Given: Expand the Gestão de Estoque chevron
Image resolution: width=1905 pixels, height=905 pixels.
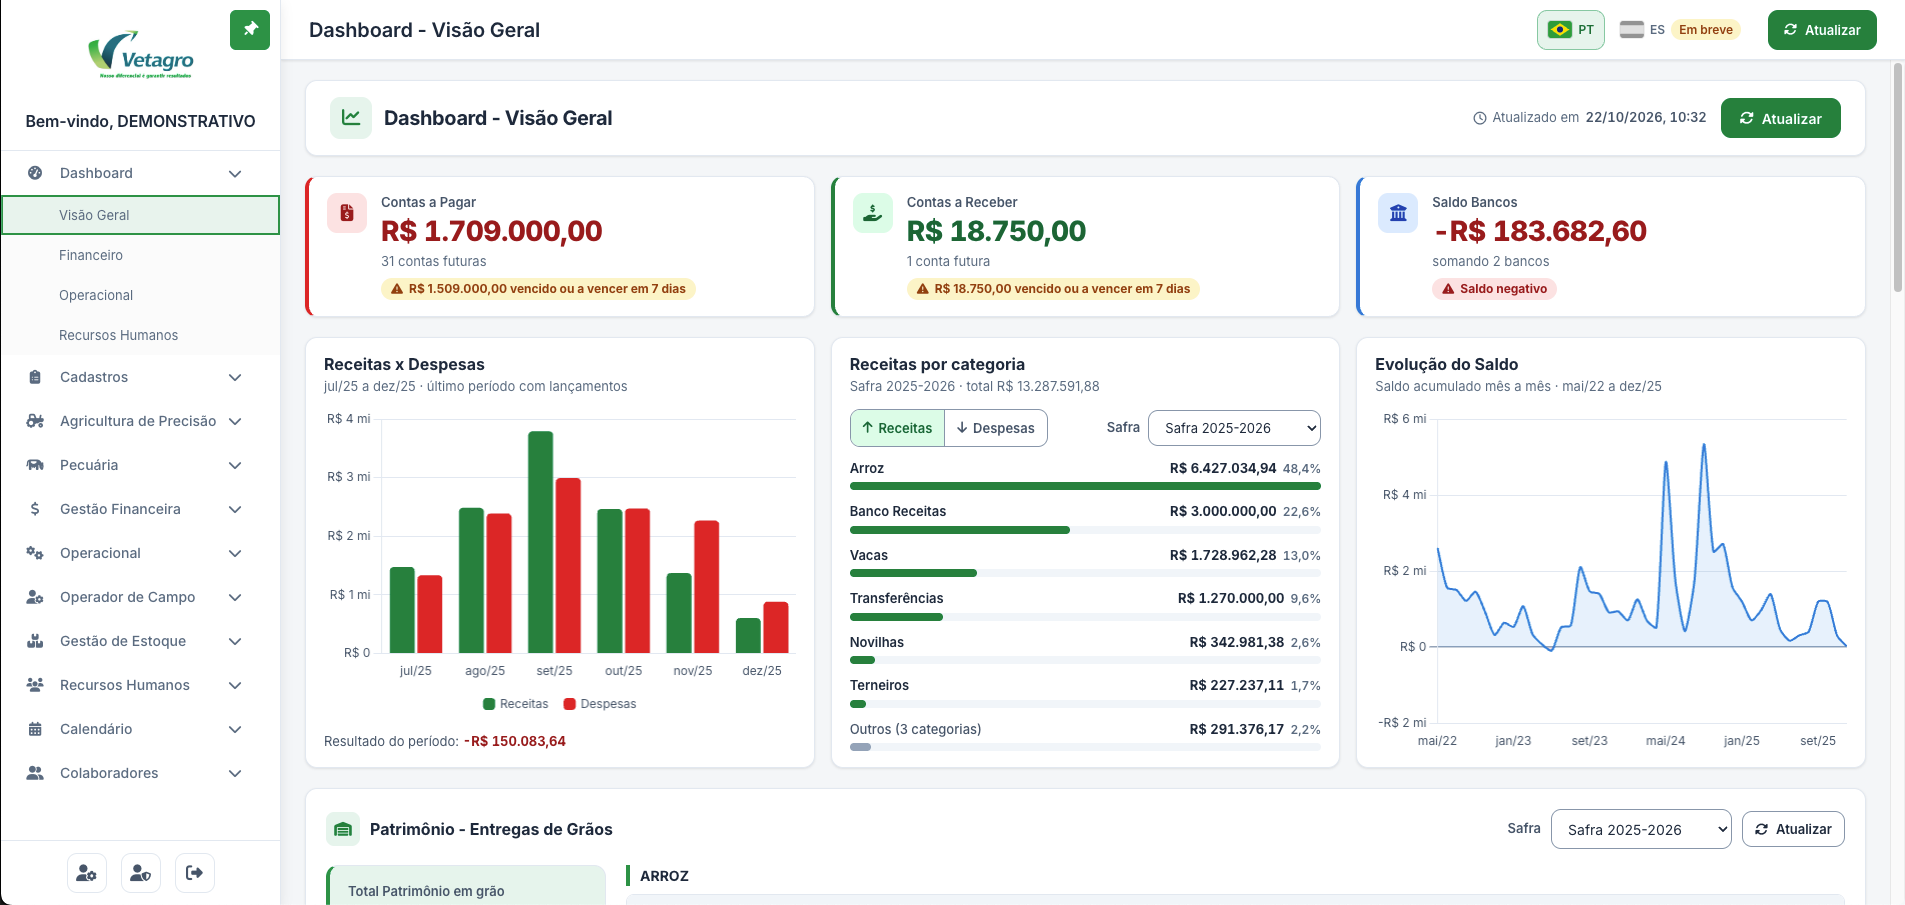Looking at the screenshot, I should (x=235, y=641).
